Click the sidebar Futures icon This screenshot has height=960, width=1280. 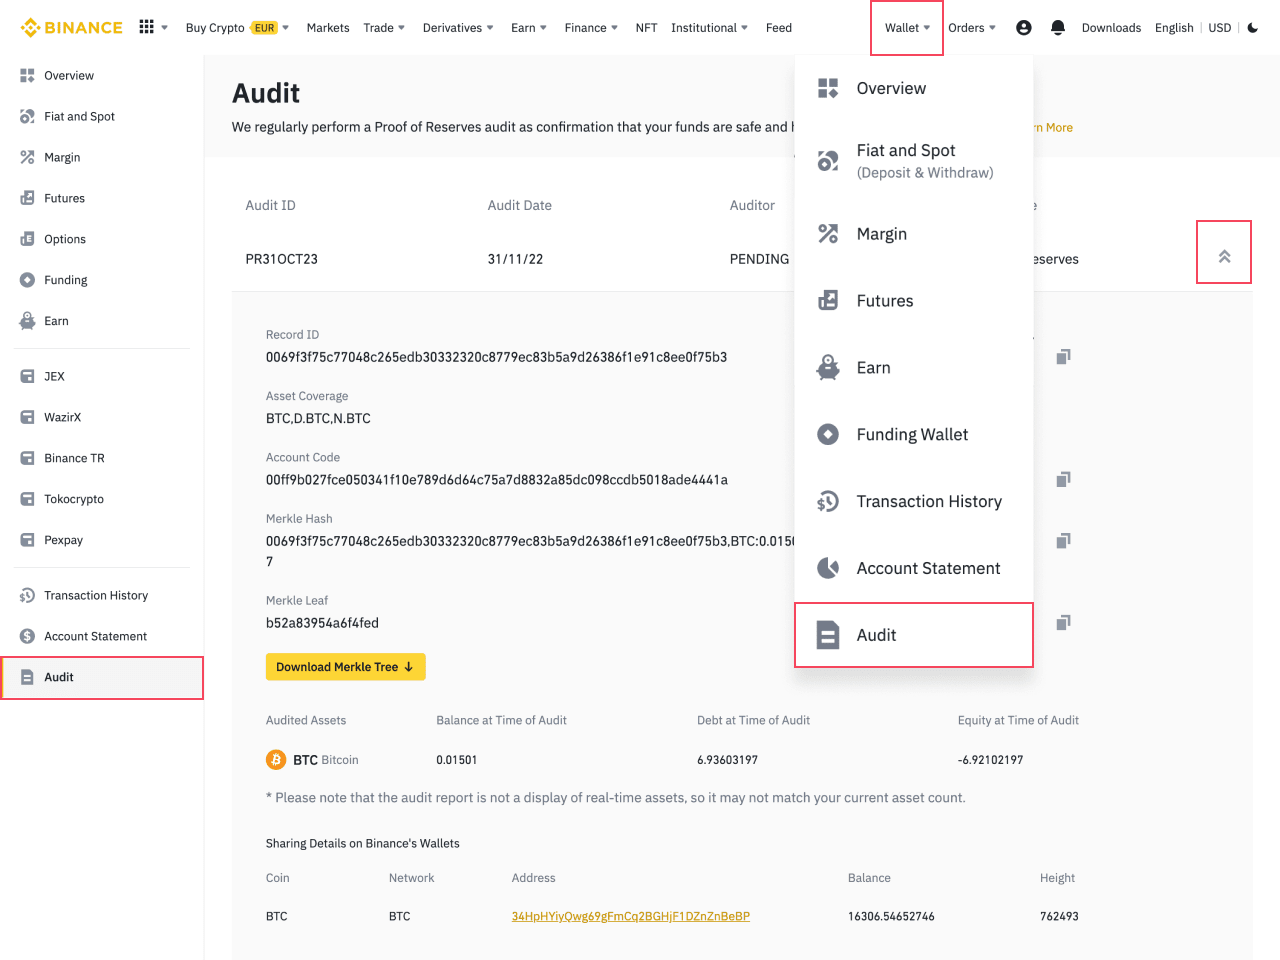tap(27, 199)
